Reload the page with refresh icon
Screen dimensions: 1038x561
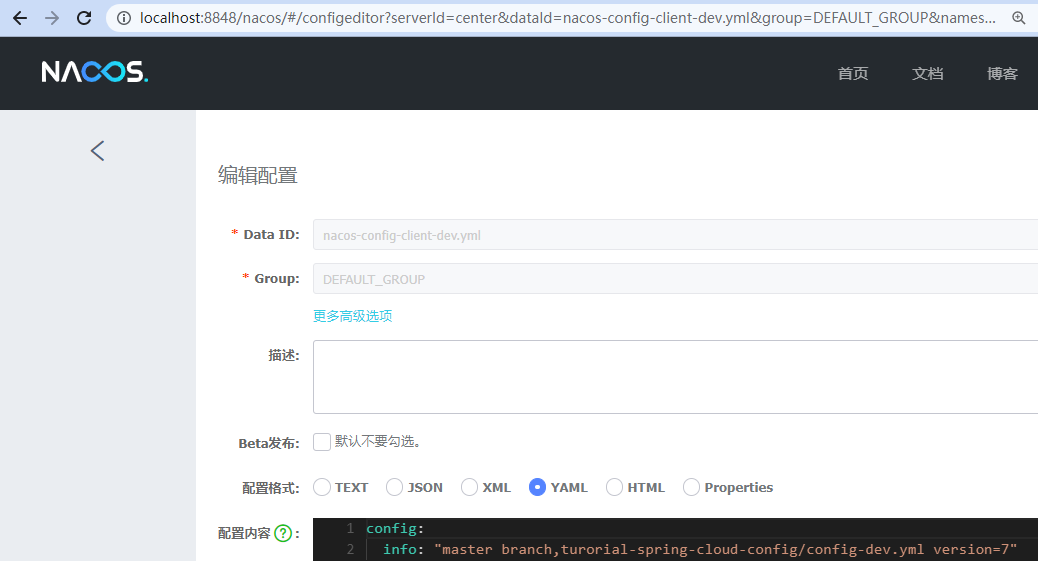click(x=84, y=18)
